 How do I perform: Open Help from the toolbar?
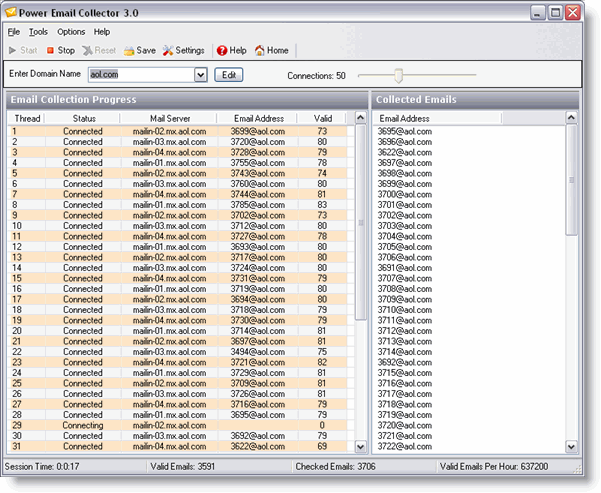(232, 50)
